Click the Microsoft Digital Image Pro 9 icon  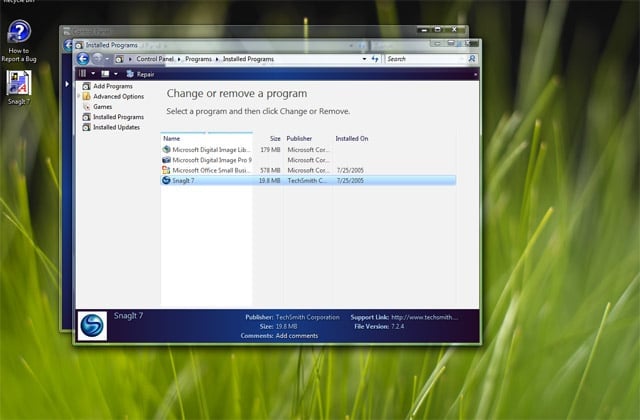click(166, 160)
